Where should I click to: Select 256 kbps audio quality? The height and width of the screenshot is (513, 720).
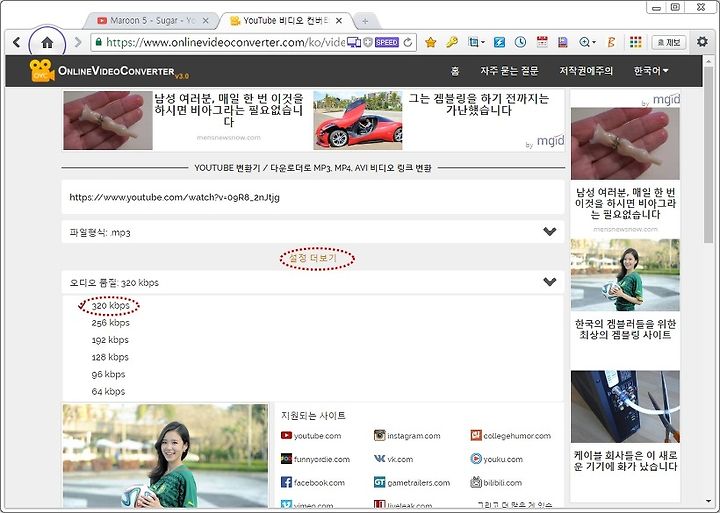click(x=110, y=323)
